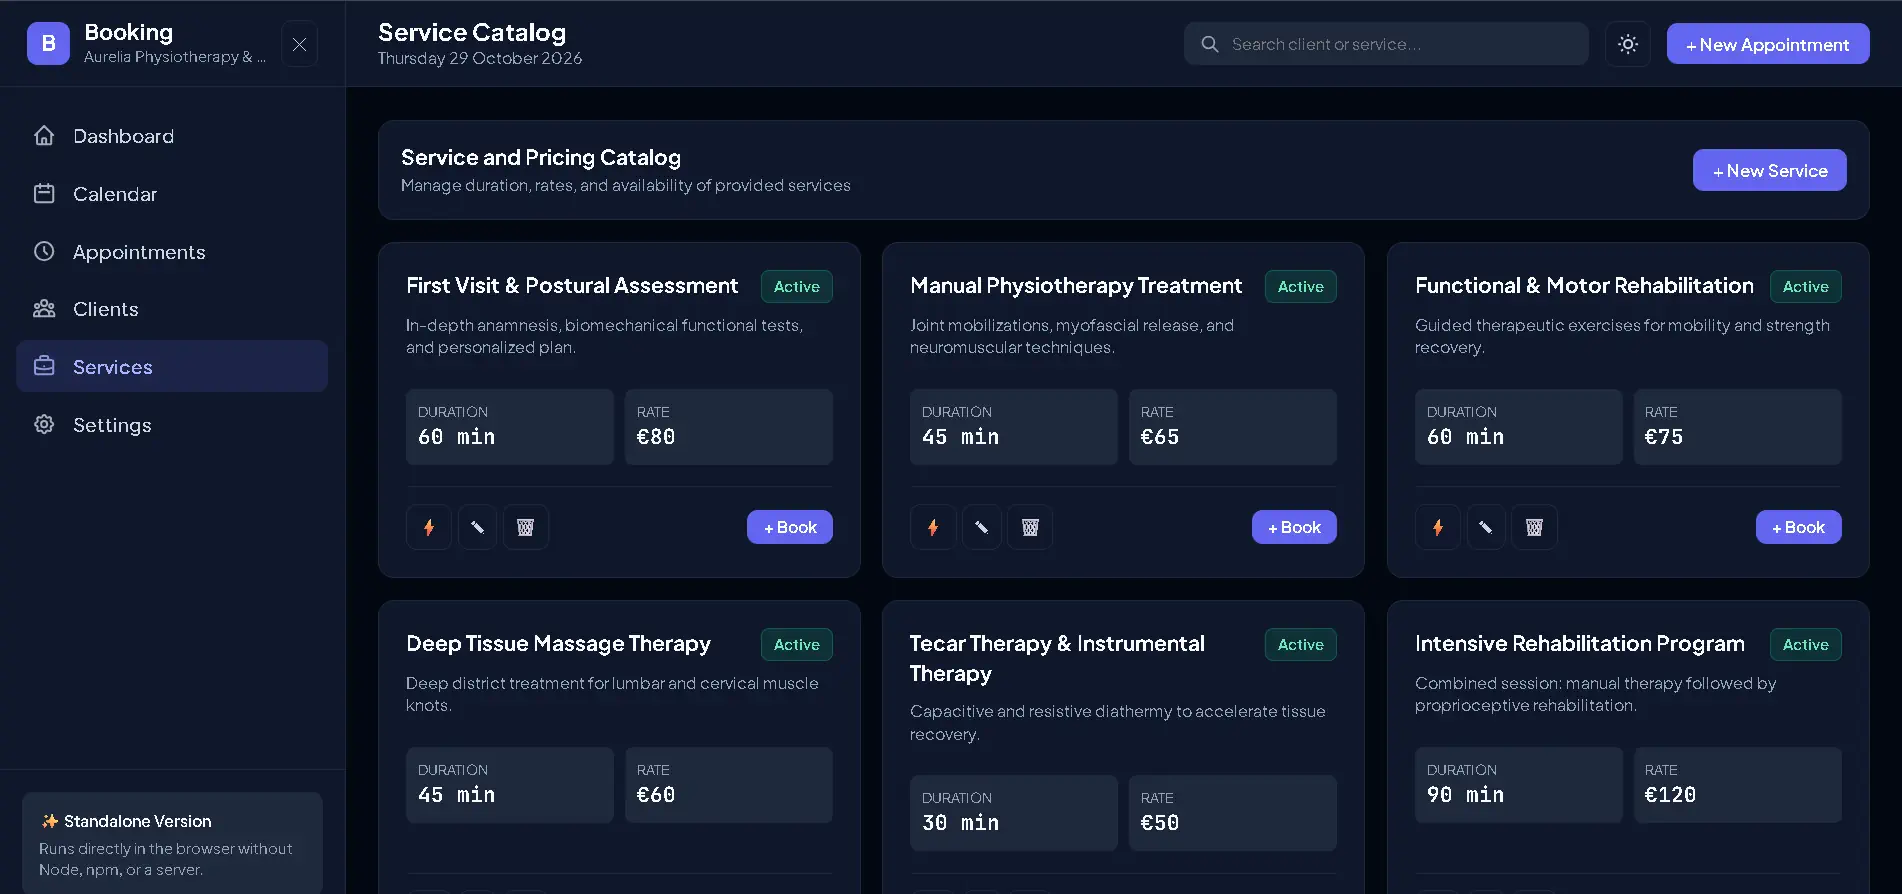
Task: Select the Intensive Rehabilitation Program title
Action: (1580, 644)
